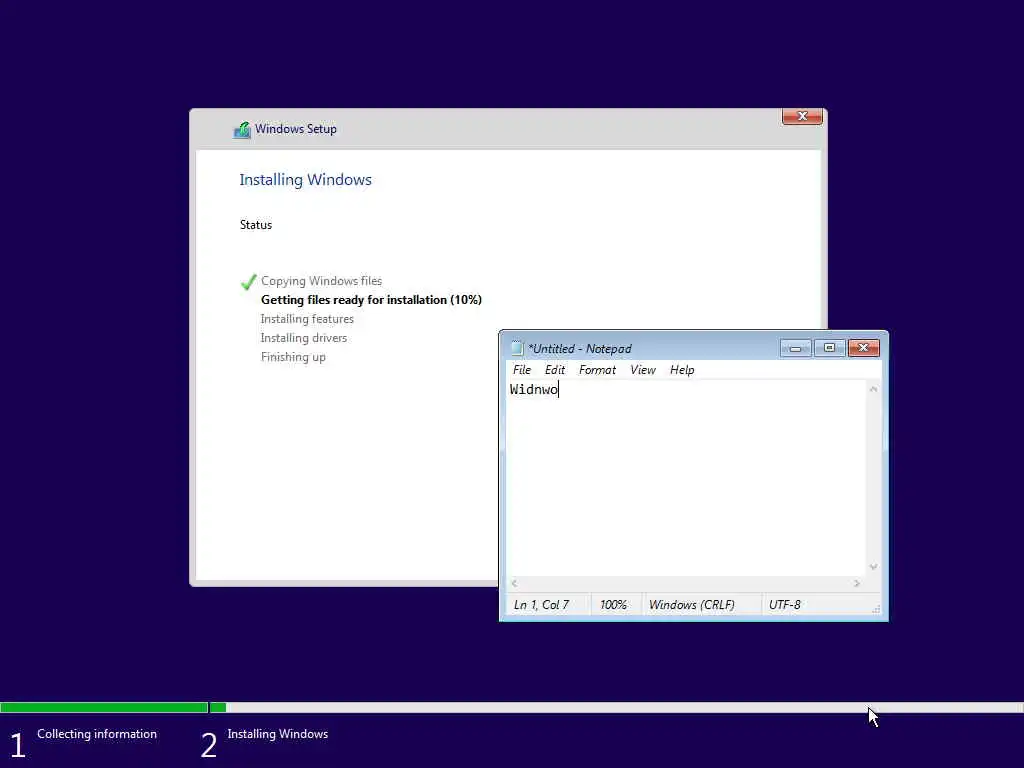1024x768 pixels.
Task: Click the 'Status' label in Setup
Action: click(x=255, y=225)
